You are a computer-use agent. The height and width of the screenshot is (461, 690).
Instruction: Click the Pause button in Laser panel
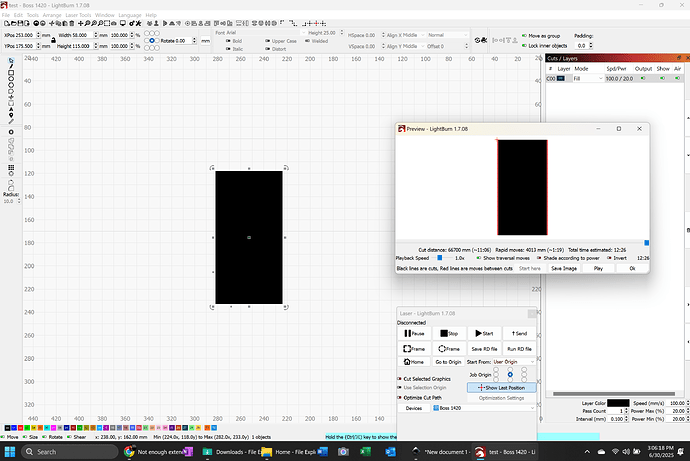coord(414,333)
